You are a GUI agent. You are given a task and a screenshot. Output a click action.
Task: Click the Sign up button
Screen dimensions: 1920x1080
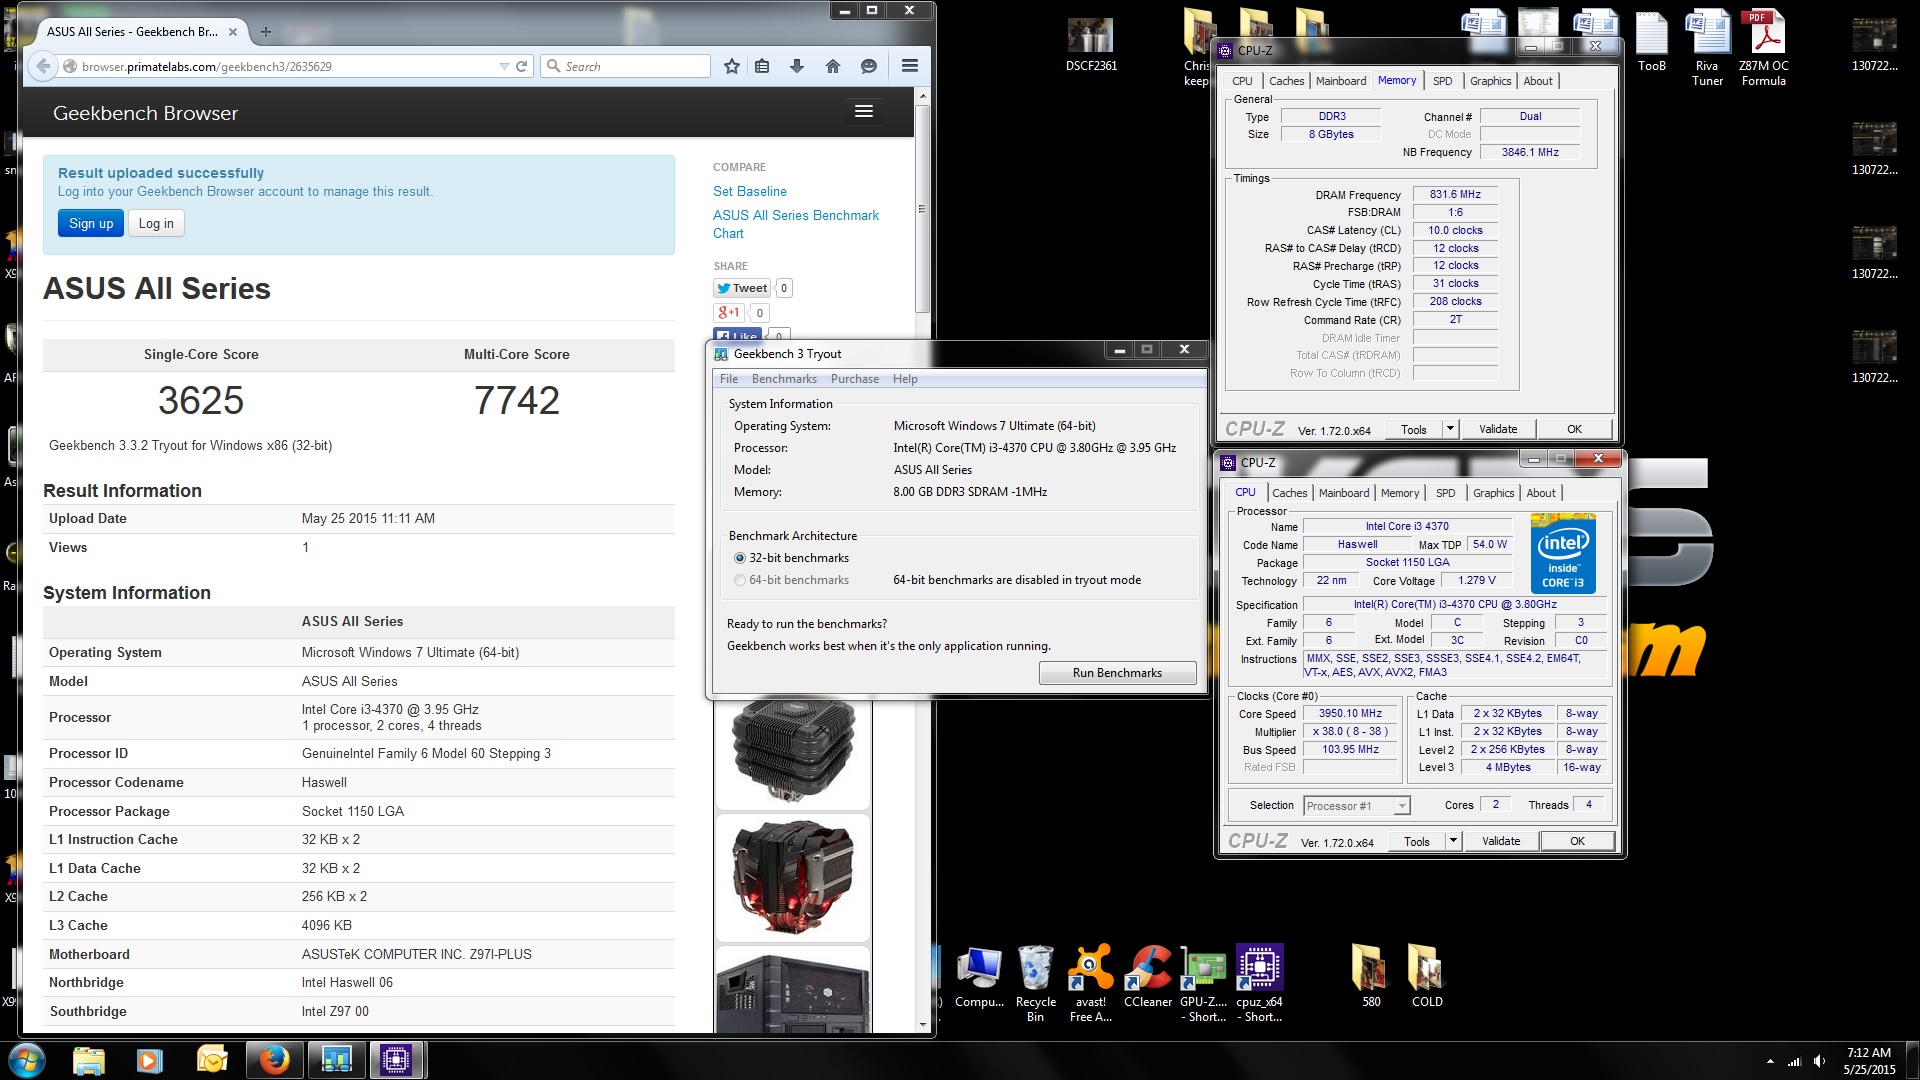point(91,224)
